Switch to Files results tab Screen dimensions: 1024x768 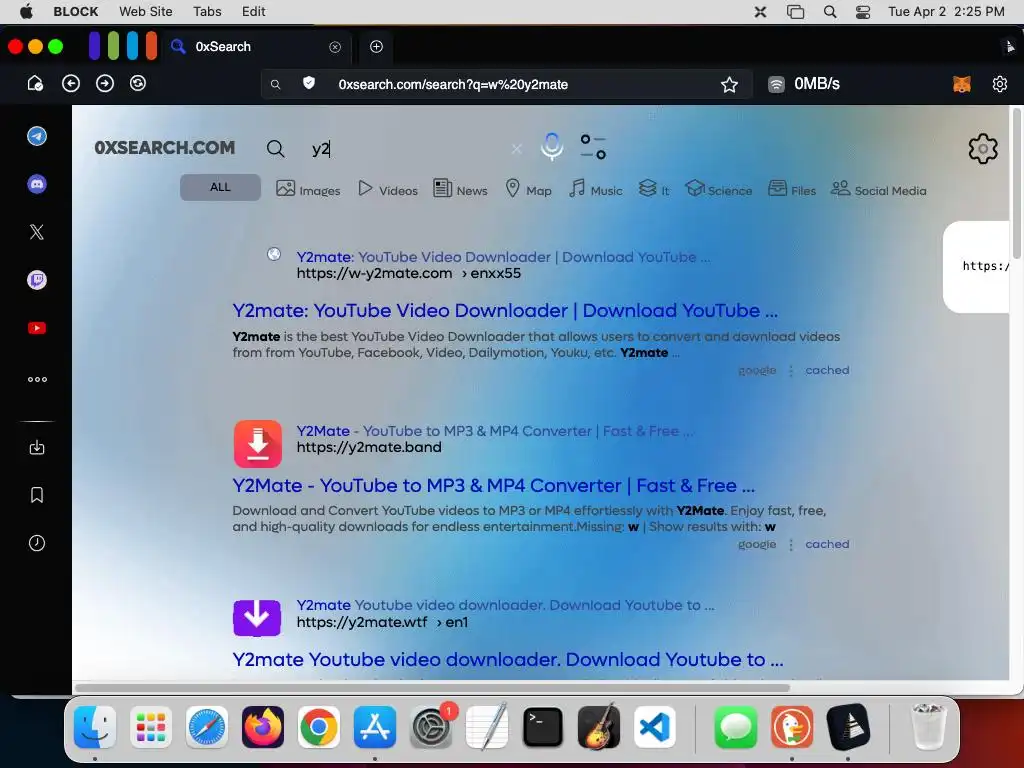pyautogui.click(x=792, y=189)
